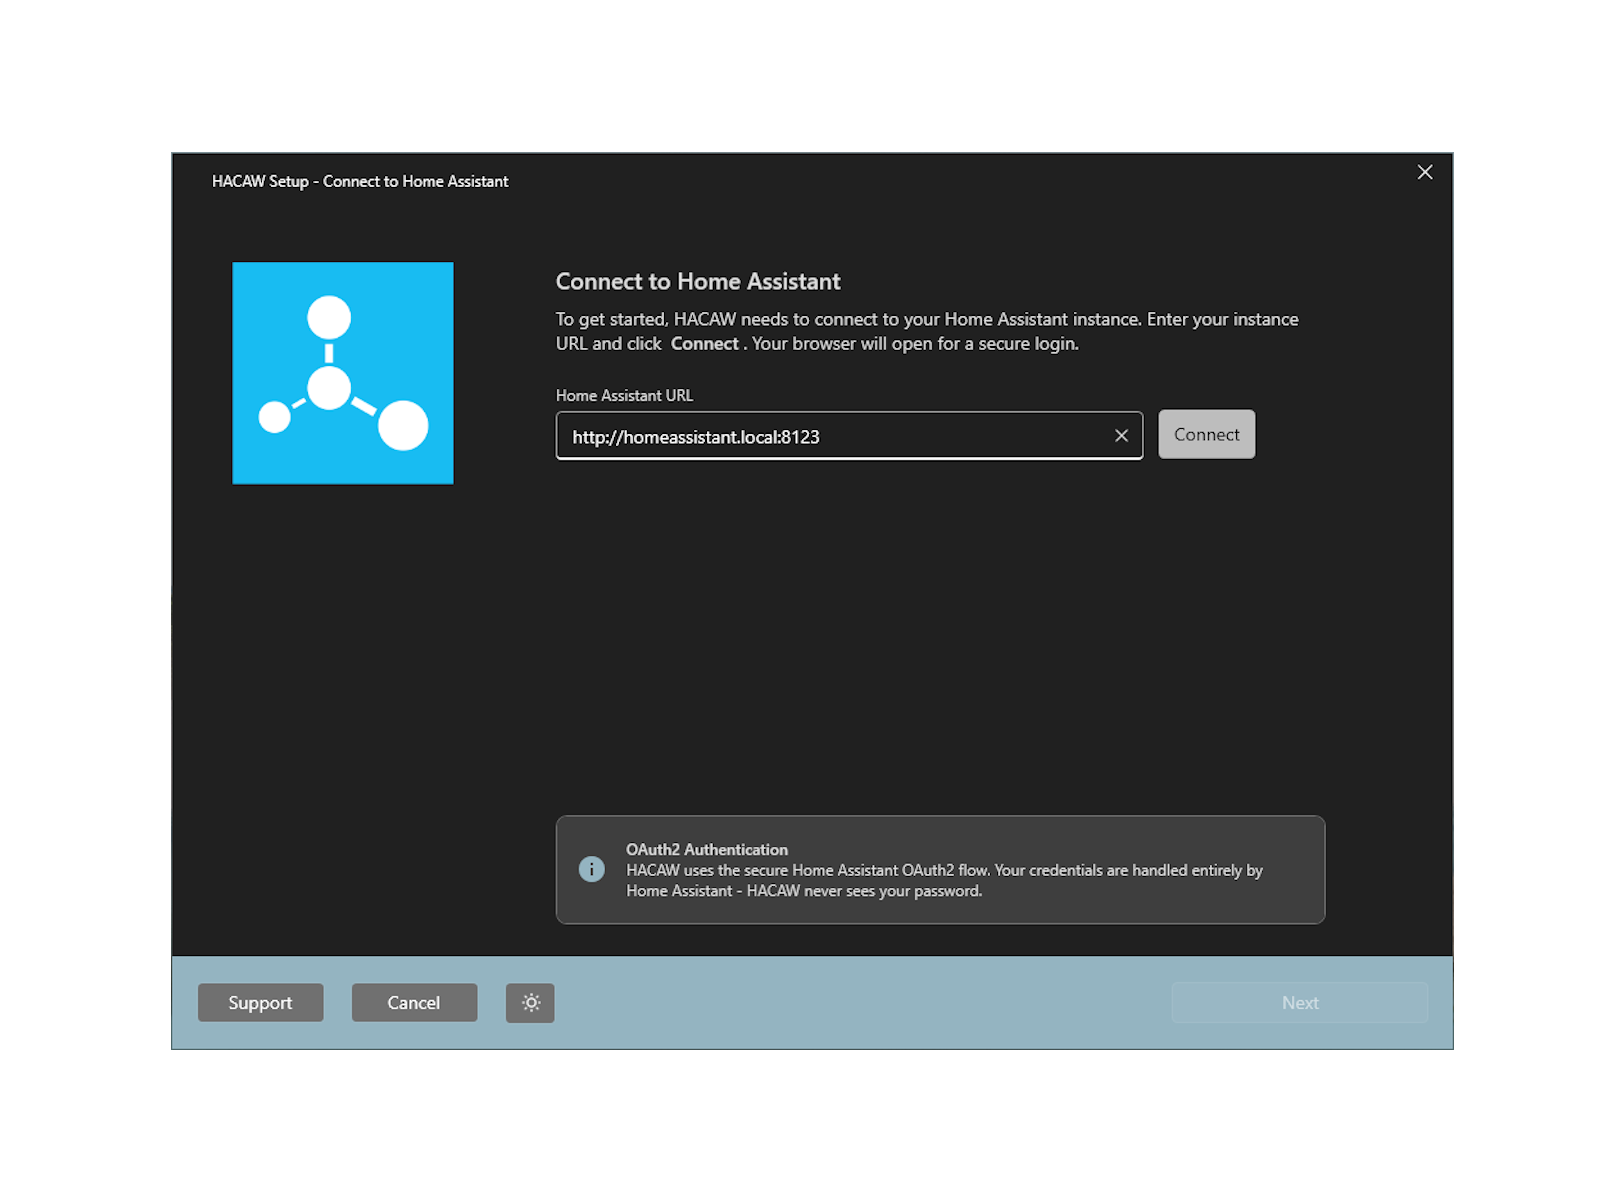
Task: Select the 'Connect to Home Assistant' heading
Action: 698,281
